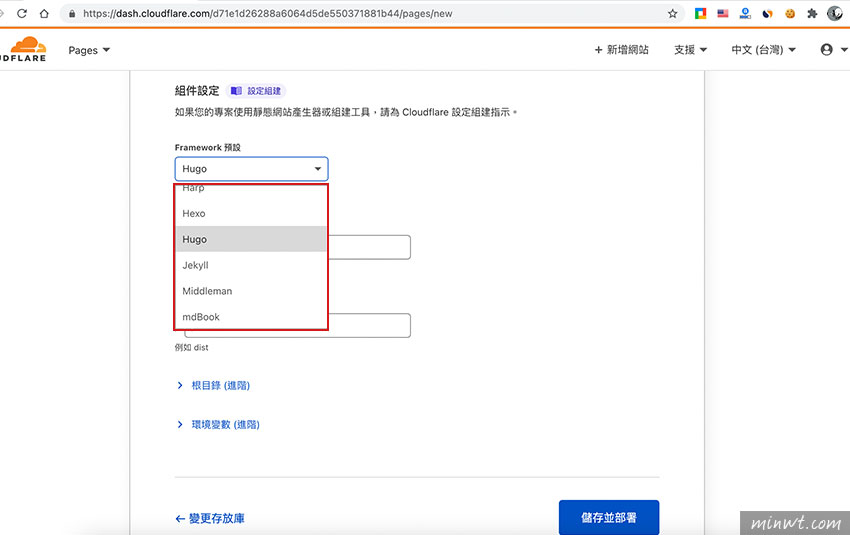Click the cookie extension icon
This screenshot has width=850, height=535.
[x=790, y=14]
